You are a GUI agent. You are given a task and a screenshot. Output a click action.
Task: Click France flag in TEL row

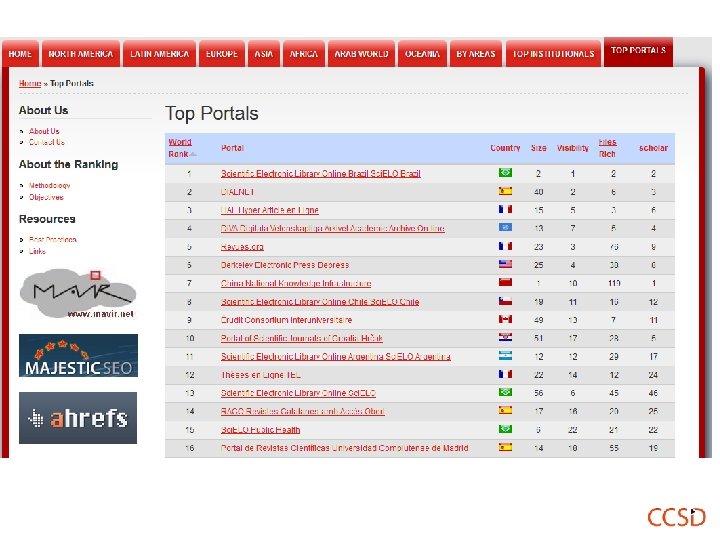click(x=505, y=374)
